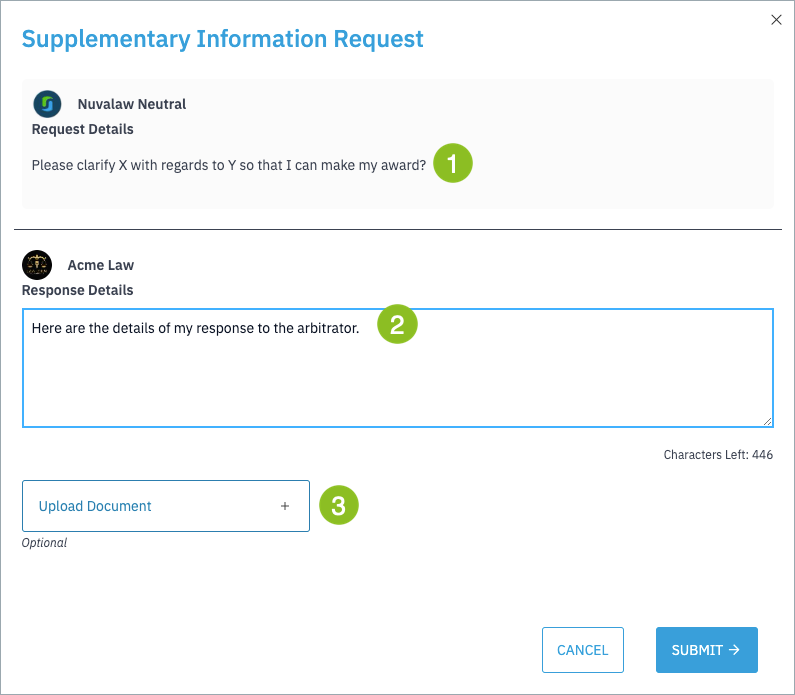Click the Upload Document button
The height and width of the screenshot is (695, 795).
coord(166,506)
